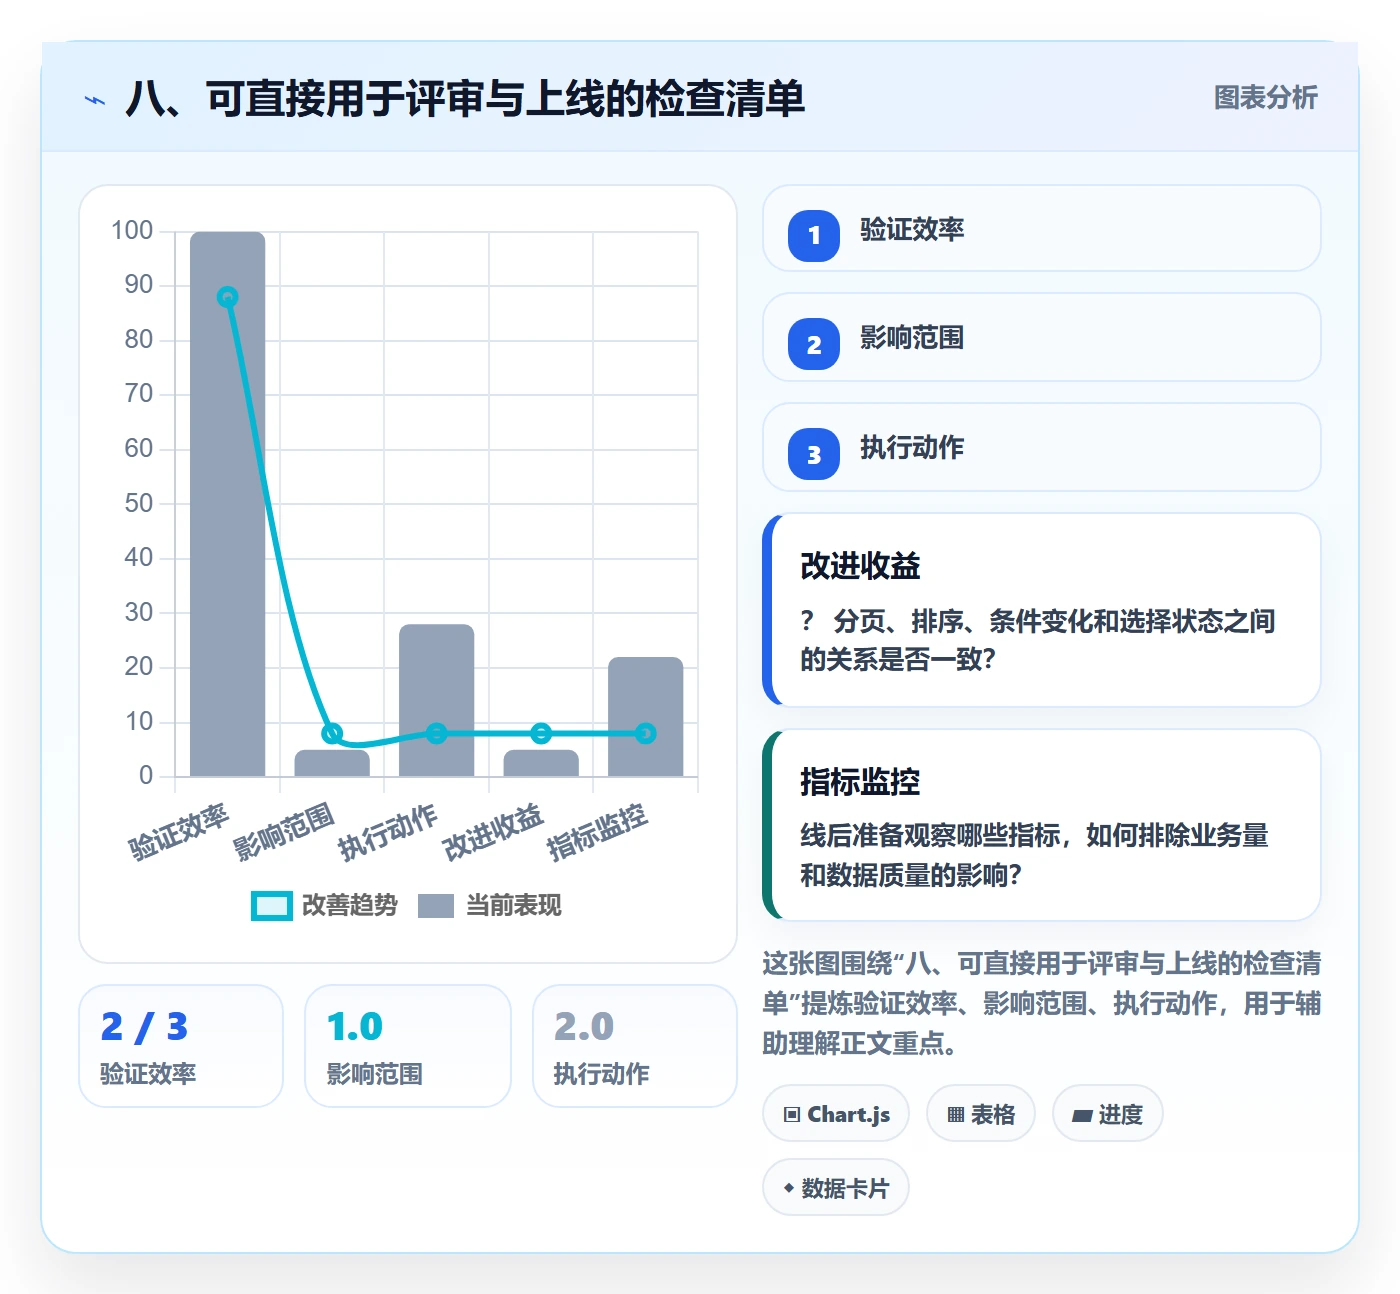
Task: Click the 2.0 执行动作 stat card
Action: coord(635,1046)
